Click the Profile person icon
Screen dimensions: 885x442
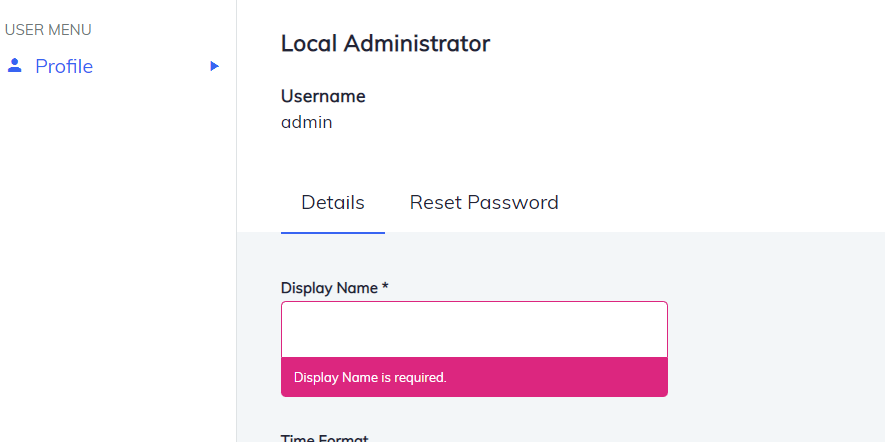(14, 66)
